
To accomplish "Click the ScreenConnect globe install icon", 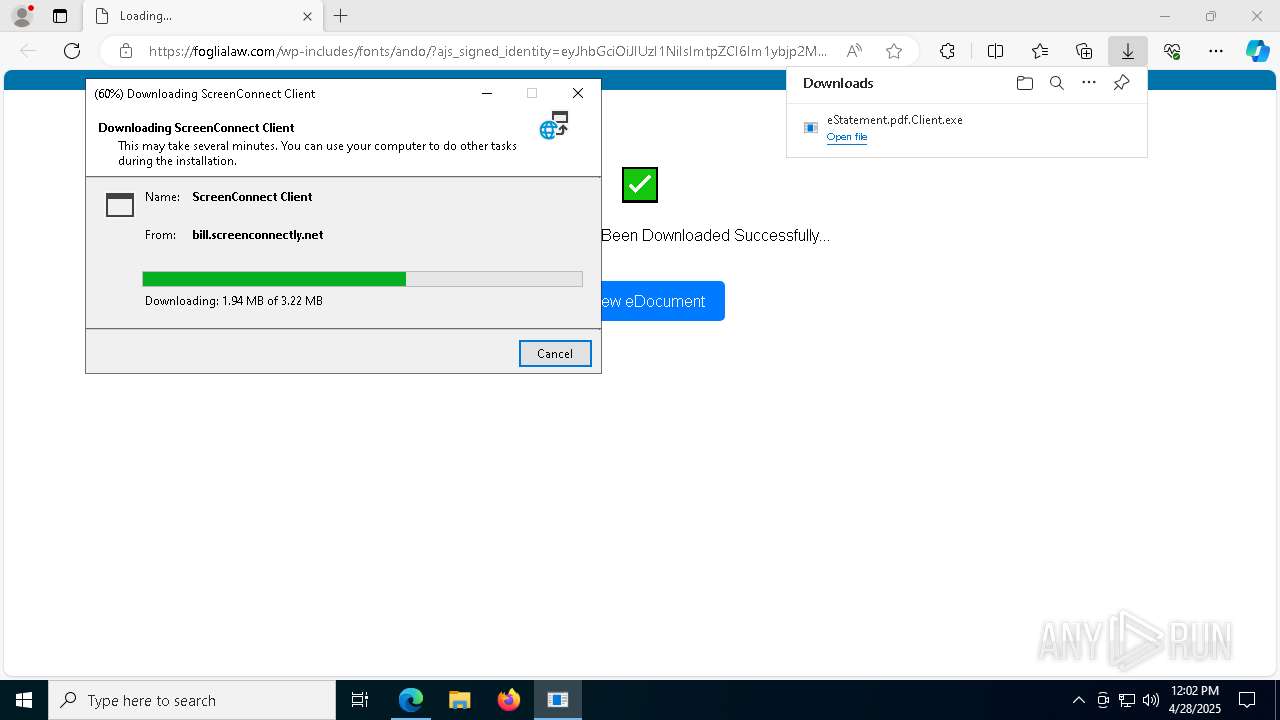I will (554, 125).
